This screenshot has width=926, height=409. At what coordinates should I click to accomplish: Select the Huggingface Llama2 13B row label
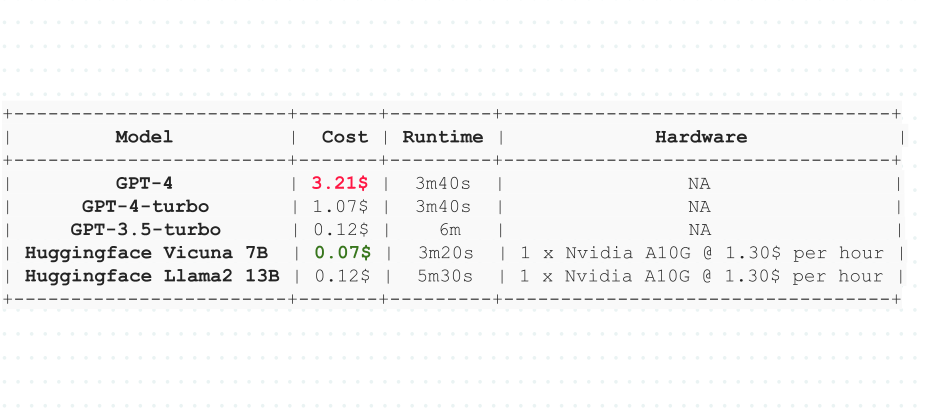[152, 275]
